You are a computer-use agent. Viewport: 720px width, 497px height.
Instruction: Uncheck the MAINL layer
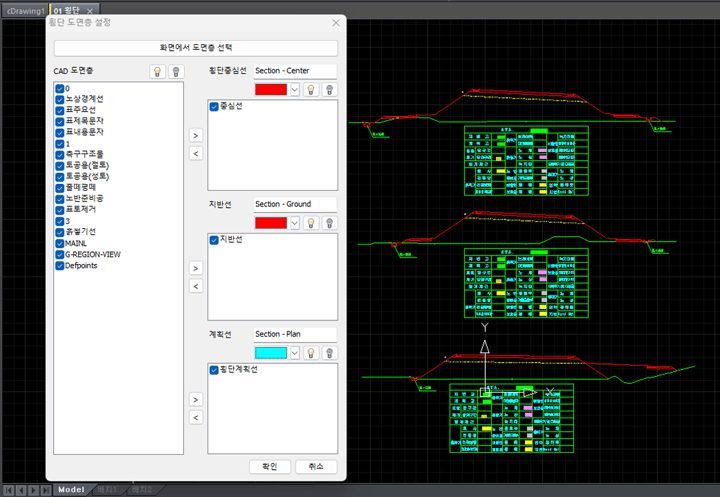(x=60, y=243)
